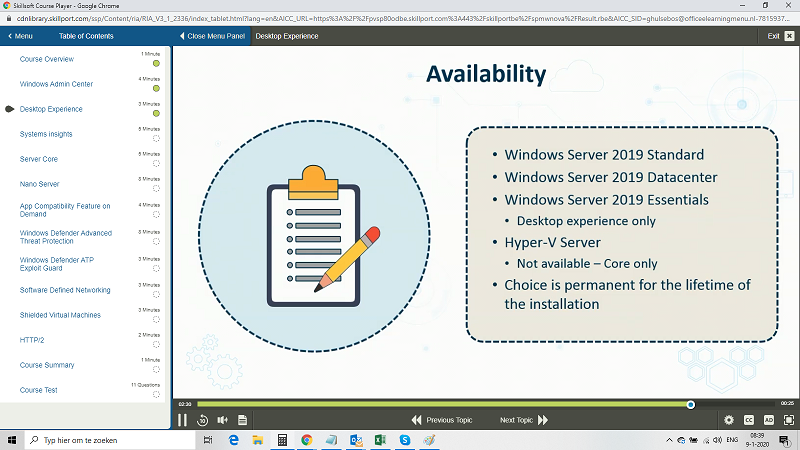Click the X icon beside Exit
800x450 pixels.
(x=789, y=36)
